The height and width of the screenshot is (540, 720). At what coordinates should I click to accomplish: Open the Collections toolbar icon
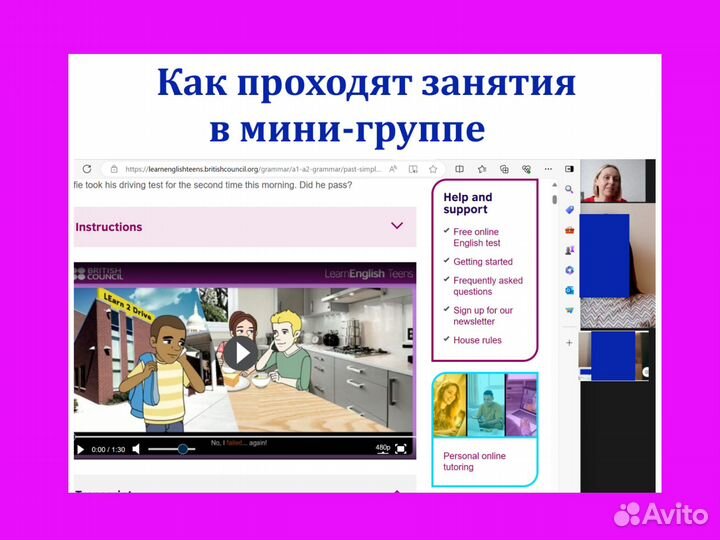[x=504, y=169]
